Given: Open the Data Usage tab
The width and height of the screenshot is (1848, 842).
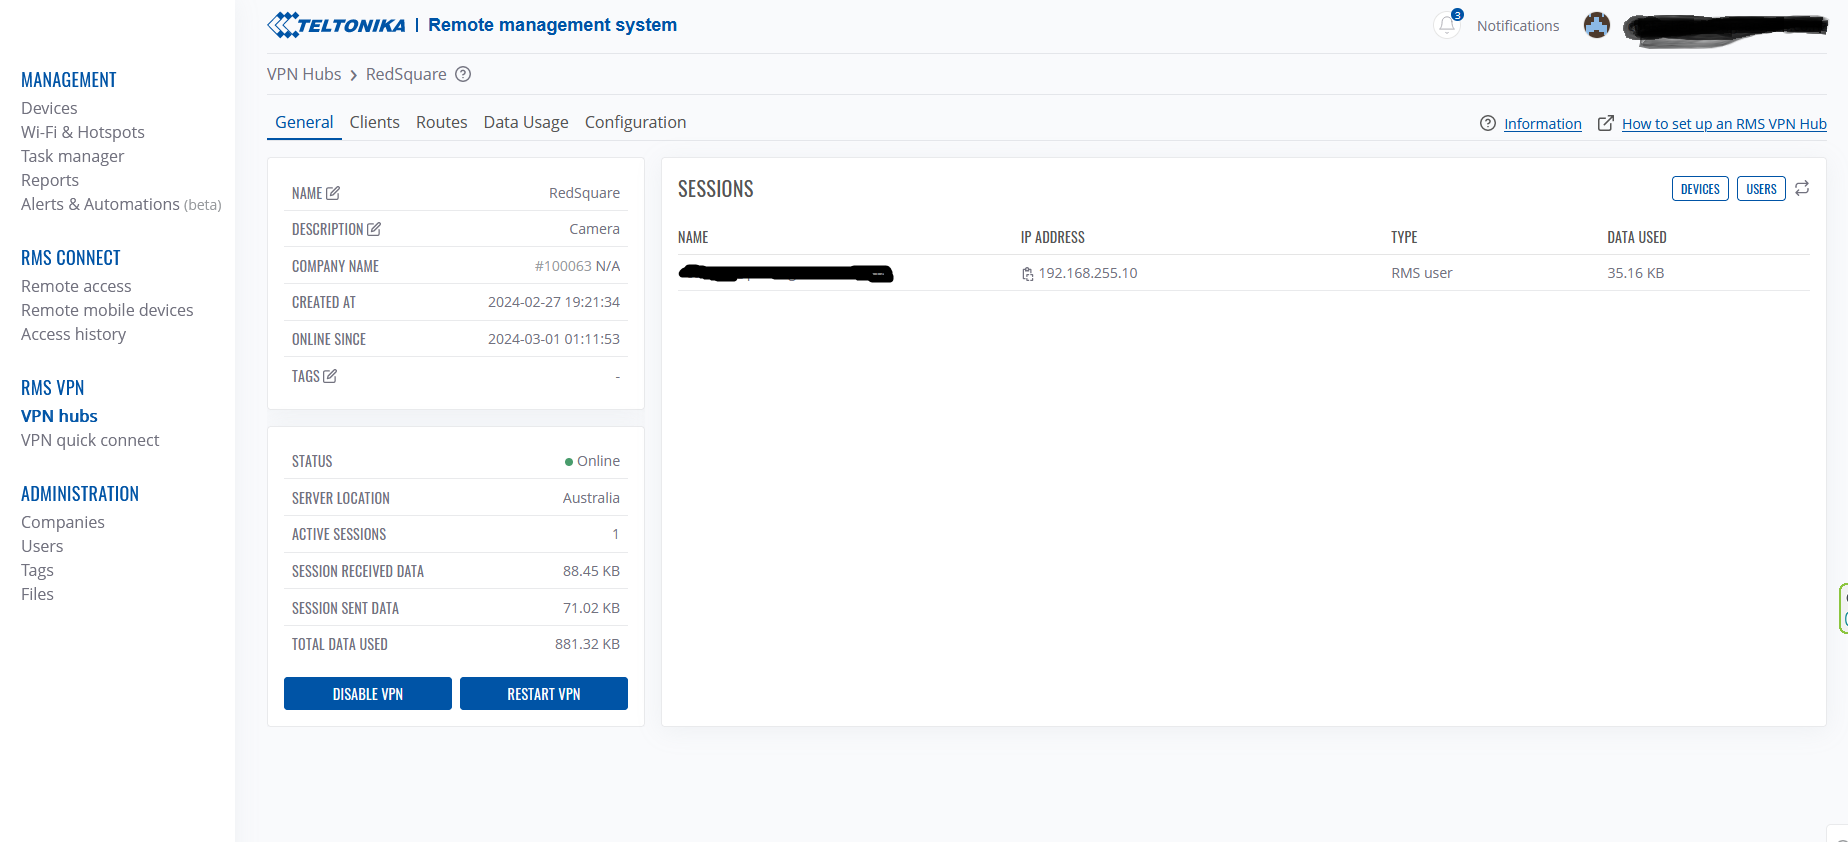Looking at the screenshot, I should (526, 122).
